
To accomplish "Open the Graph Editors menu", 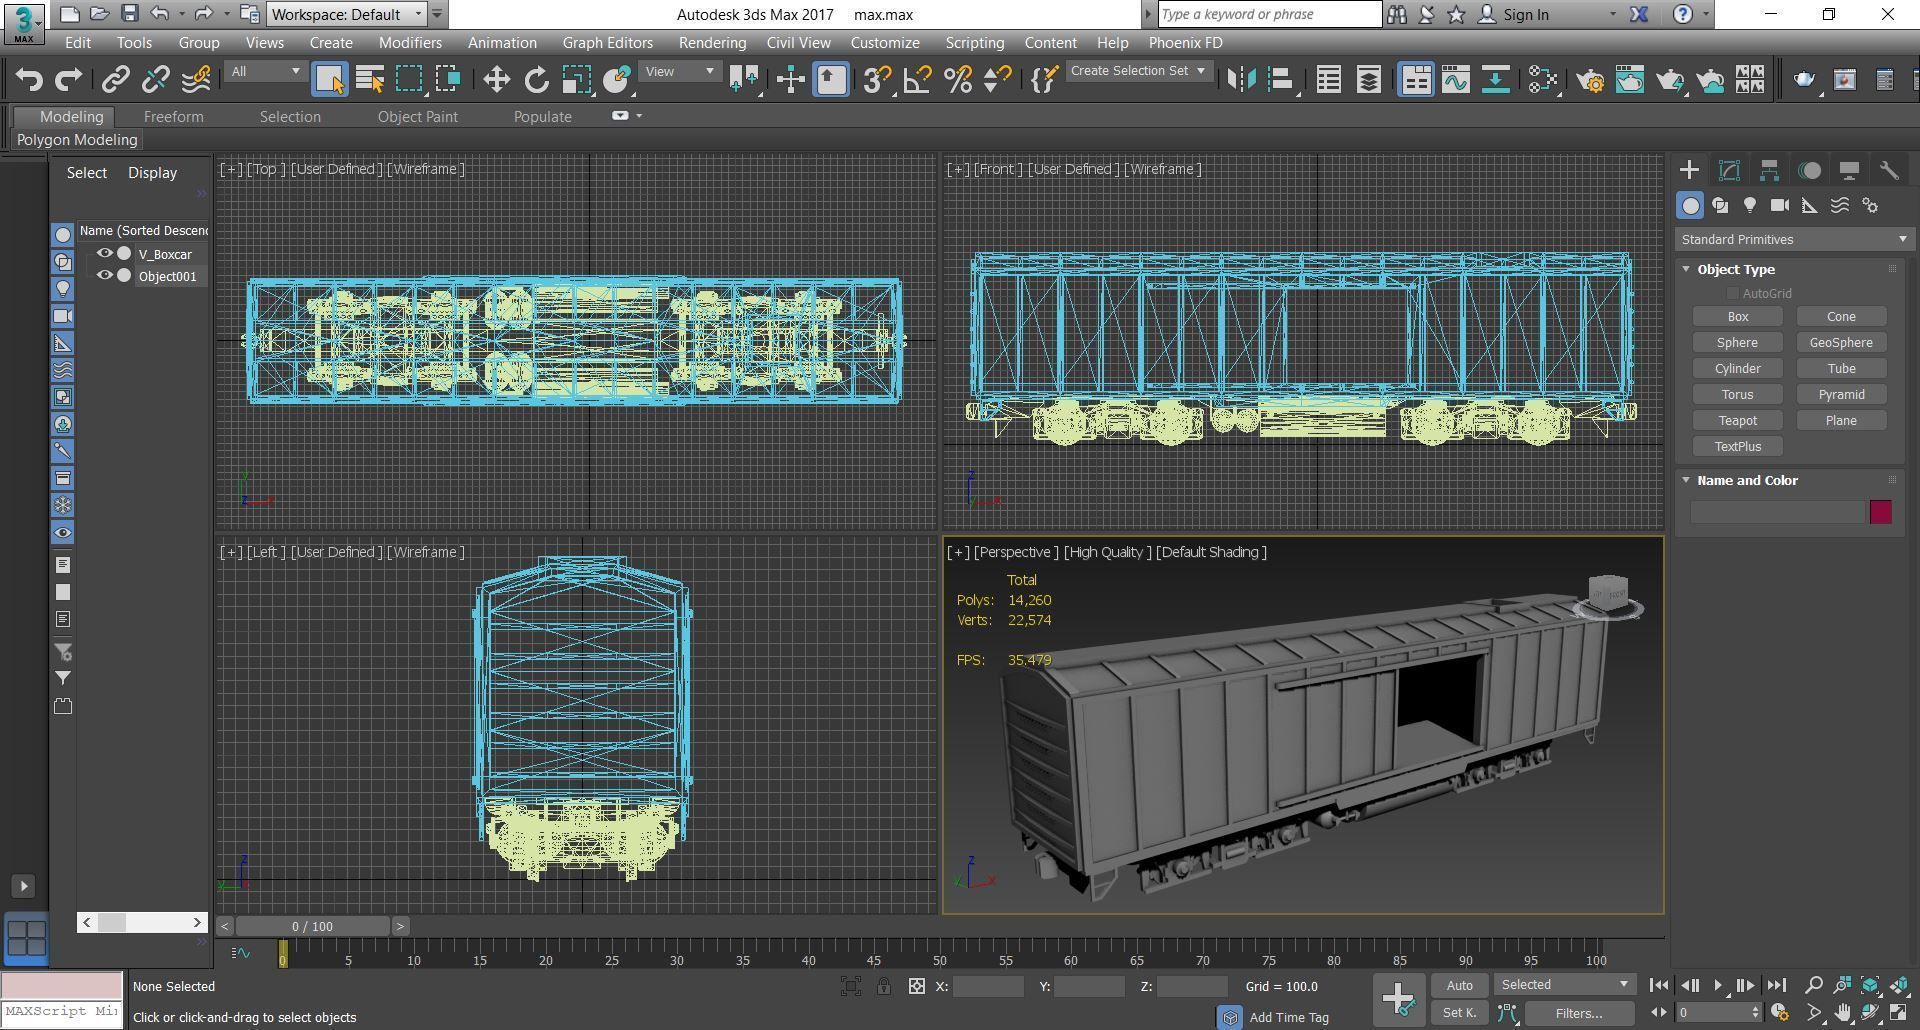I will point(607,43).
